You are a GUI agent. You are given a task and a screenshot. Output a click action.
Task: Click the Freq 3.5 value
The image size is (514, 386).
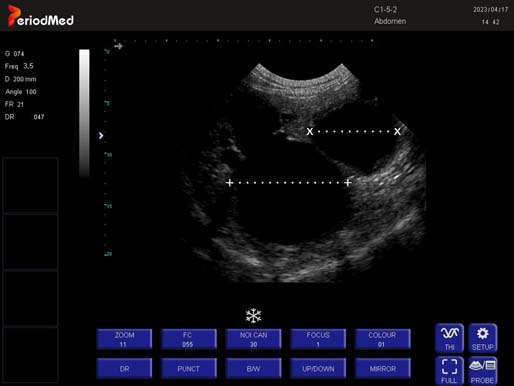[x=19, y=66]
